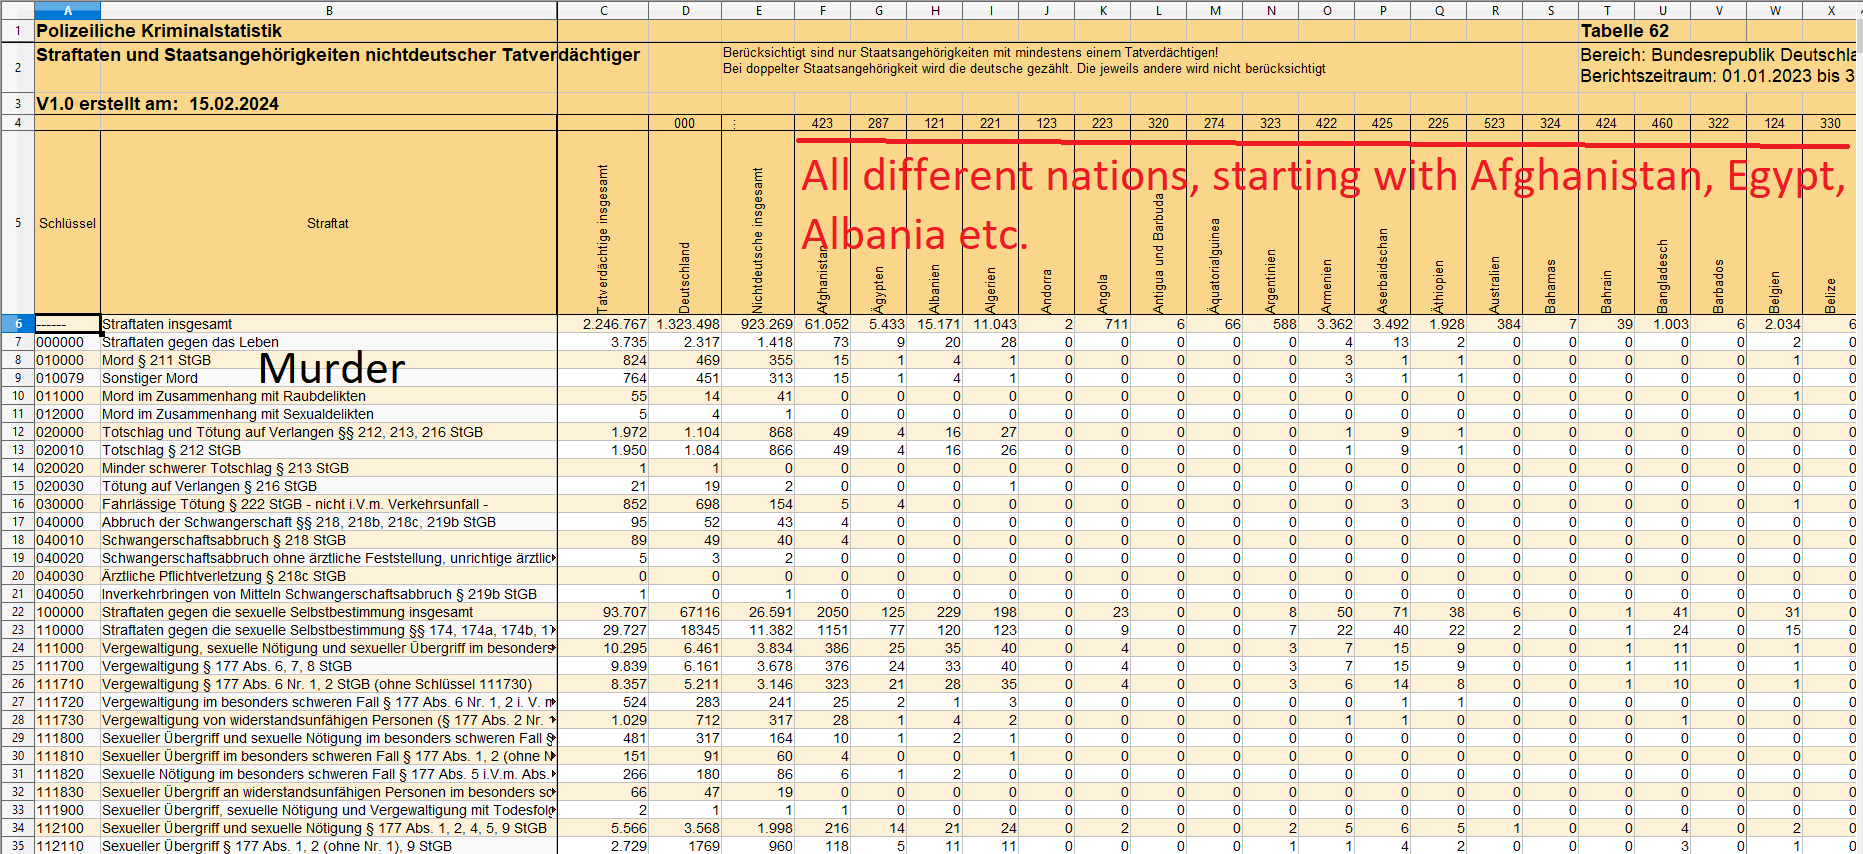Click country code '287' cell
The image size is (1863, 854).
pyautogui.click(x=878, y=123)
